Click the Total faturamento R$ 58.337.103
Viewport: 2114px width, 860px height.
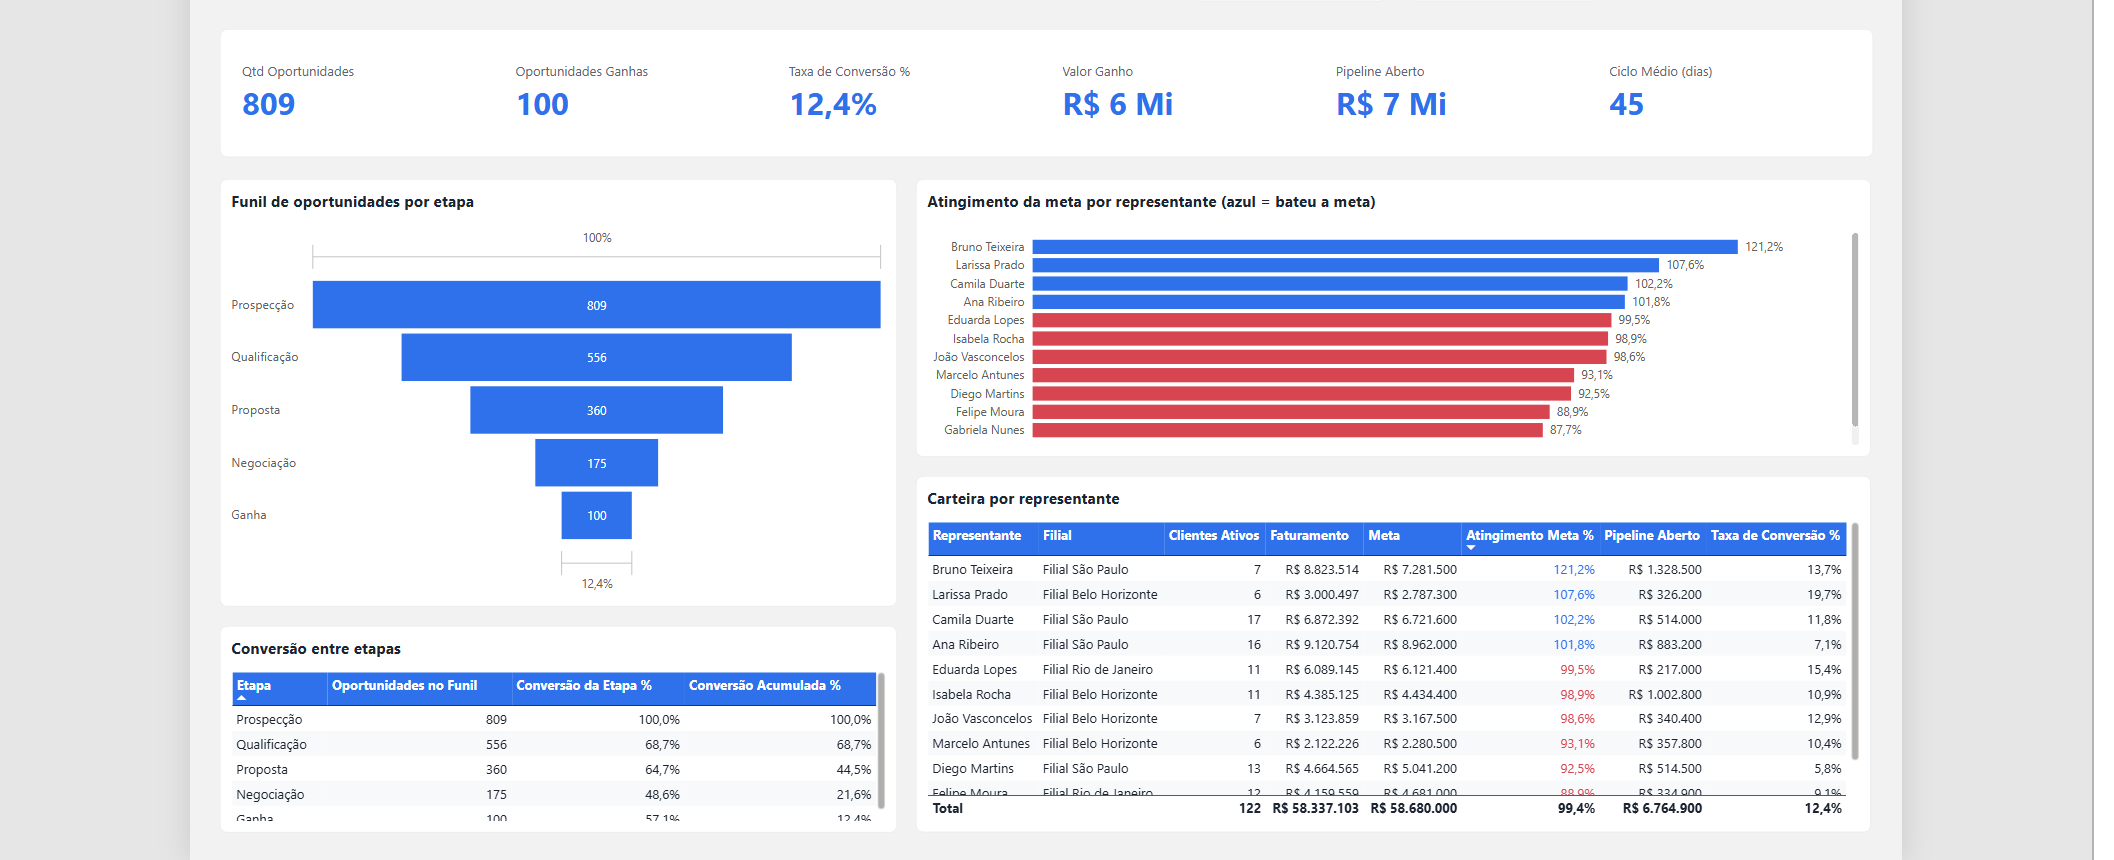[1316, 809]
